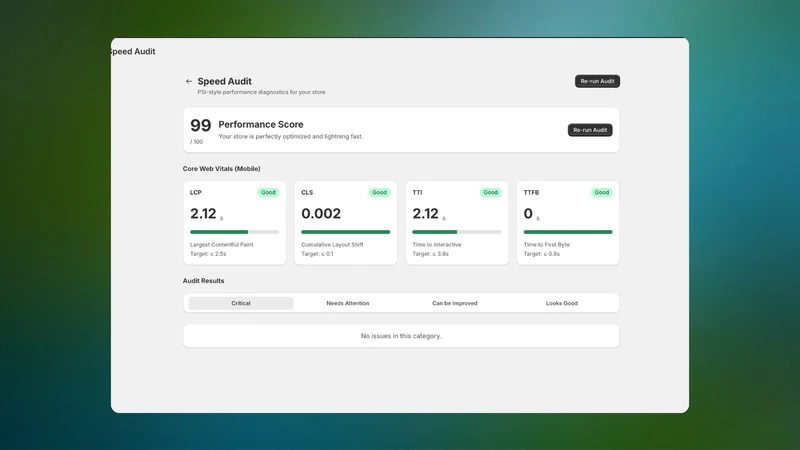Click the Re-run Audit button in the page header
800x450 pixels.
point(597,81)
